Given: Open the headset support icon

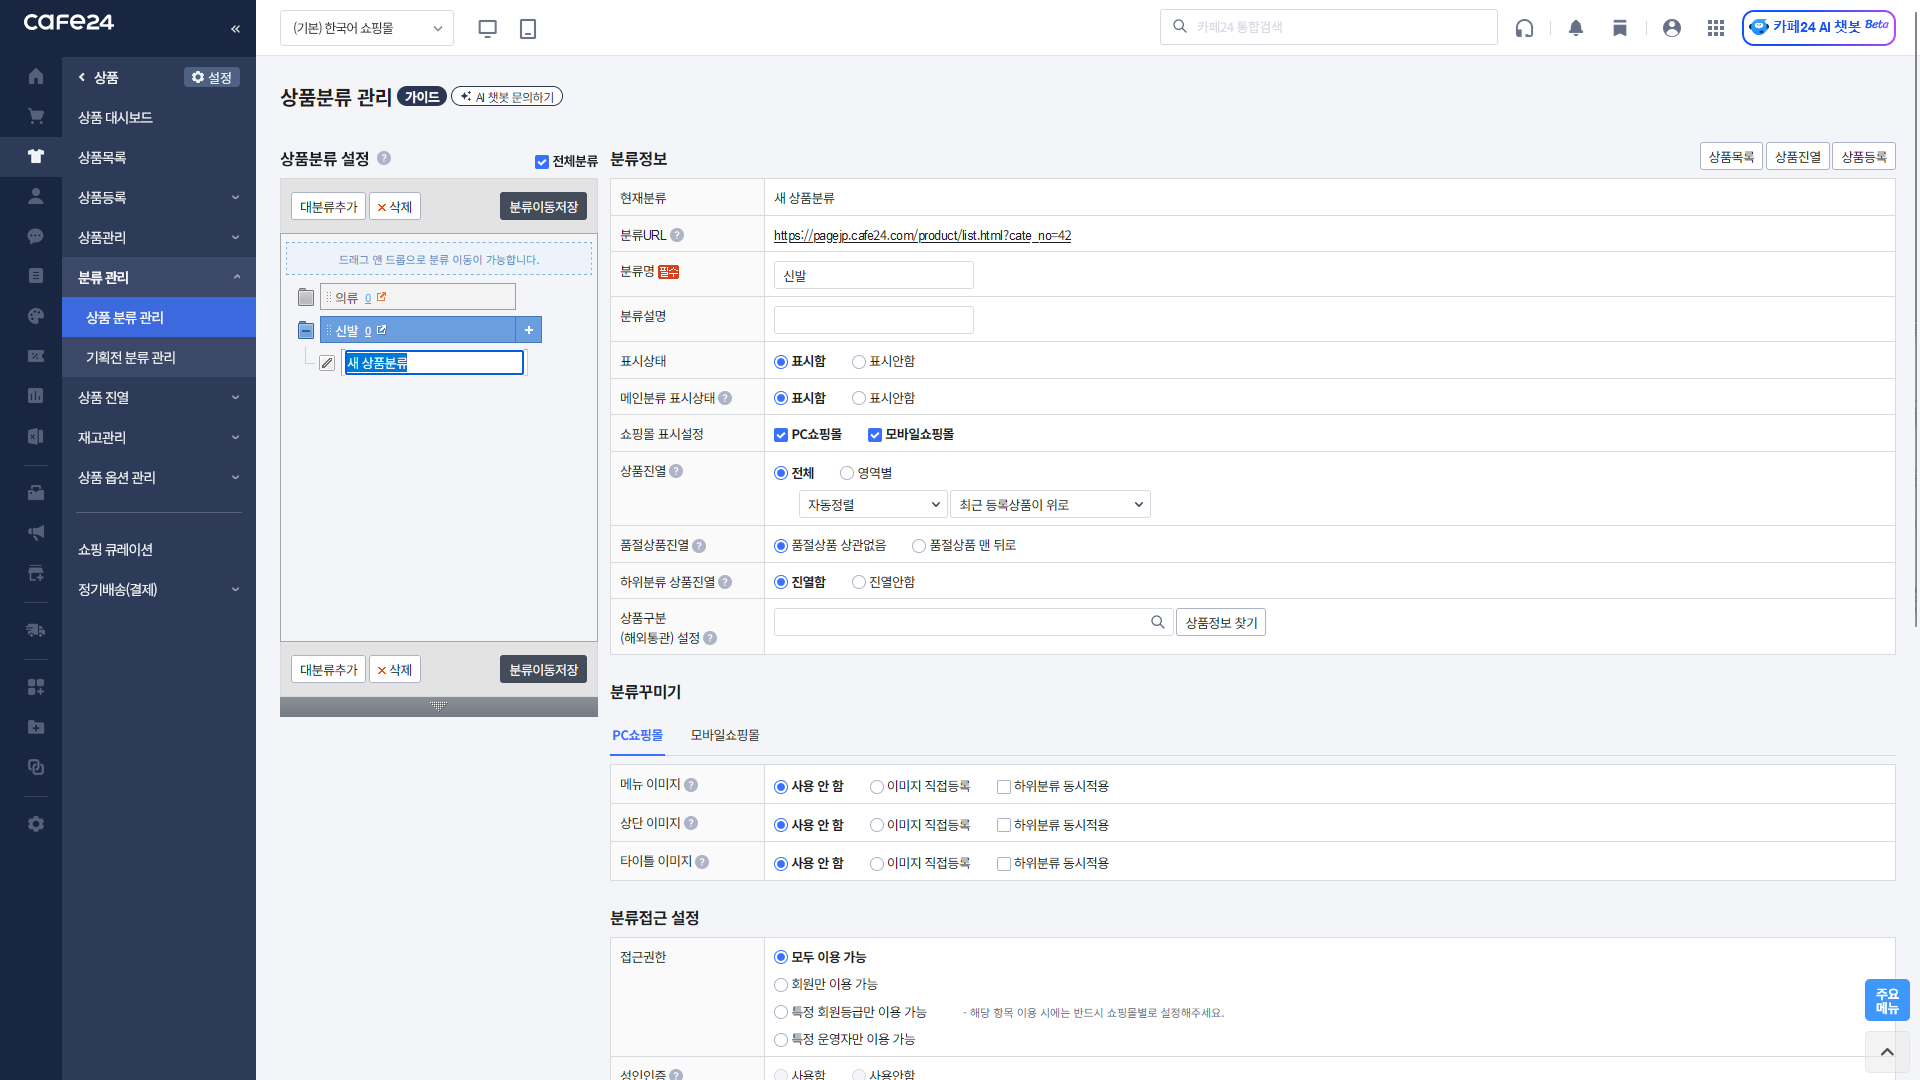Looking at the screenshot, I should 1524,28.
